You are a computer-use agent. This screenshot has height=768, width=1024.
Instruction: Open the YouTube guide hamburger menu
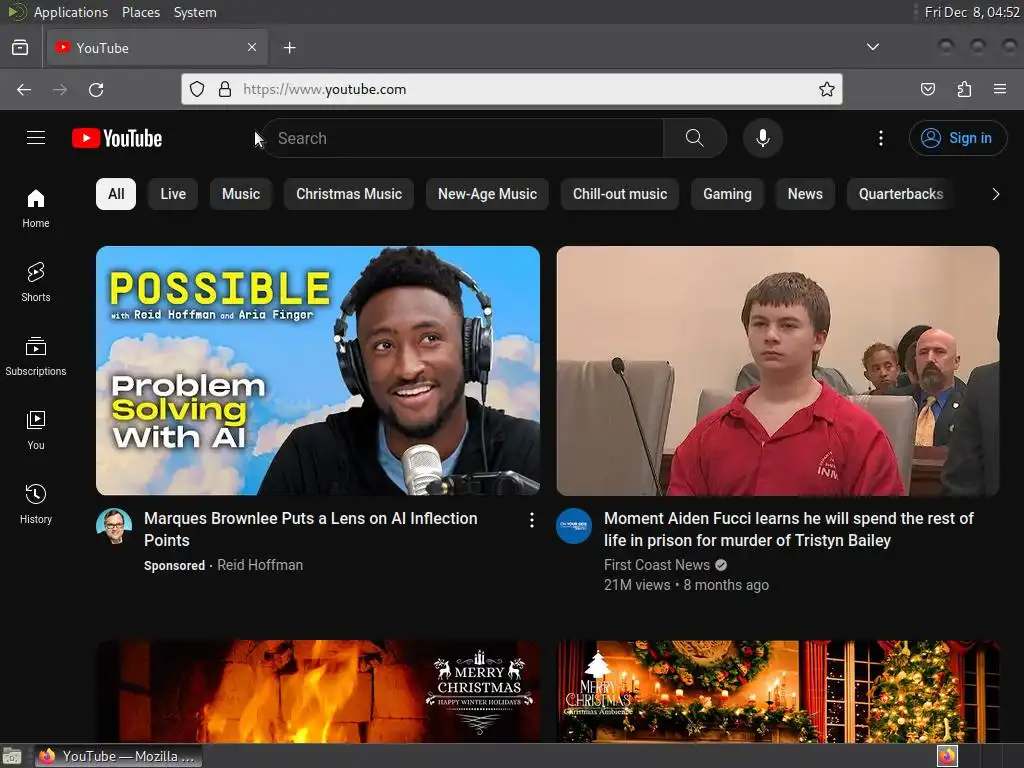point(36,138)
